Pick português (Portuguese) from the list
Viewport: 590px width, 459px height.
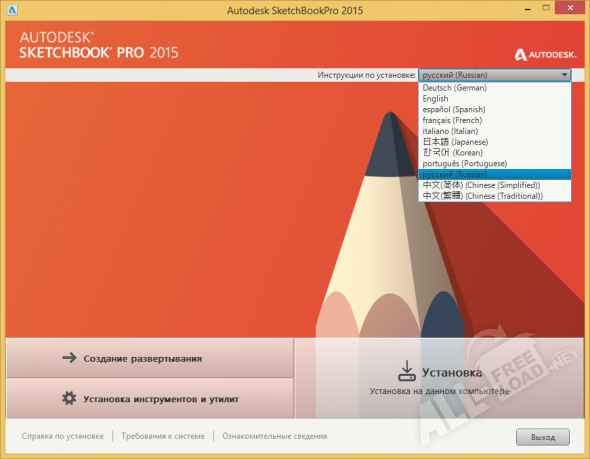pos(495,164)
